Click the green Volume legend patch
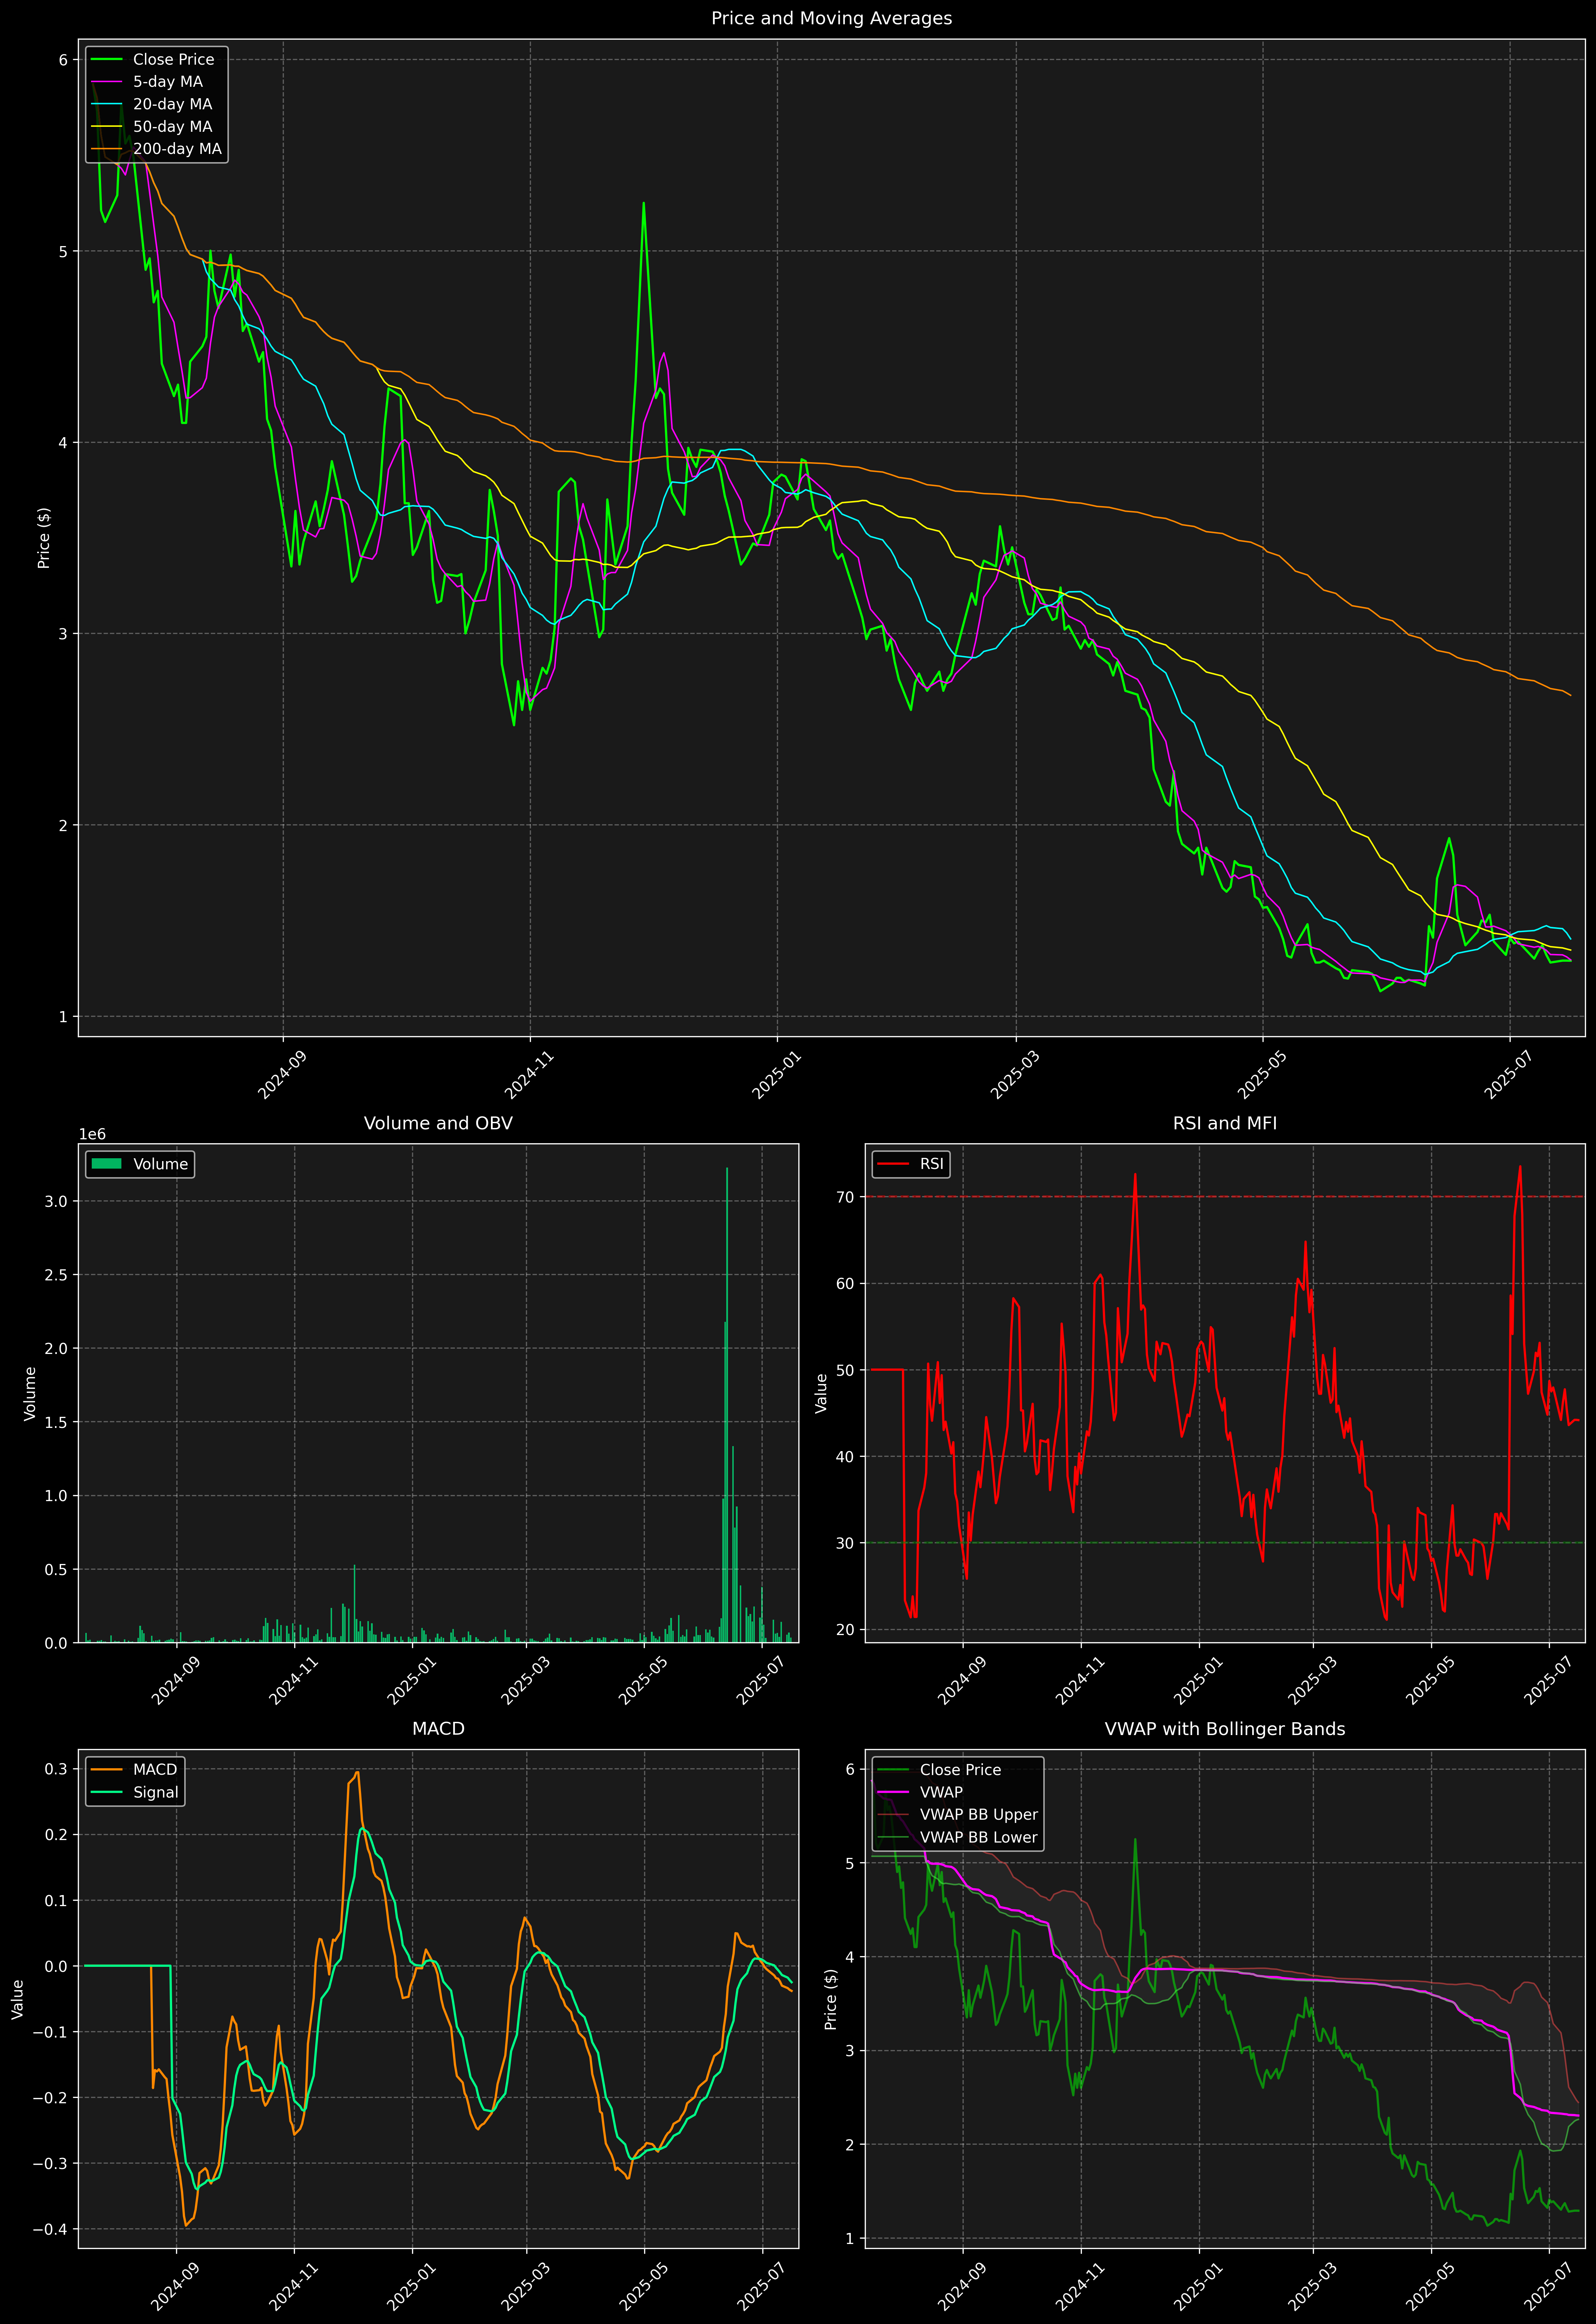Image resolution: width=1596 pixels, height=2324 pixels. tap(106, 1164)
